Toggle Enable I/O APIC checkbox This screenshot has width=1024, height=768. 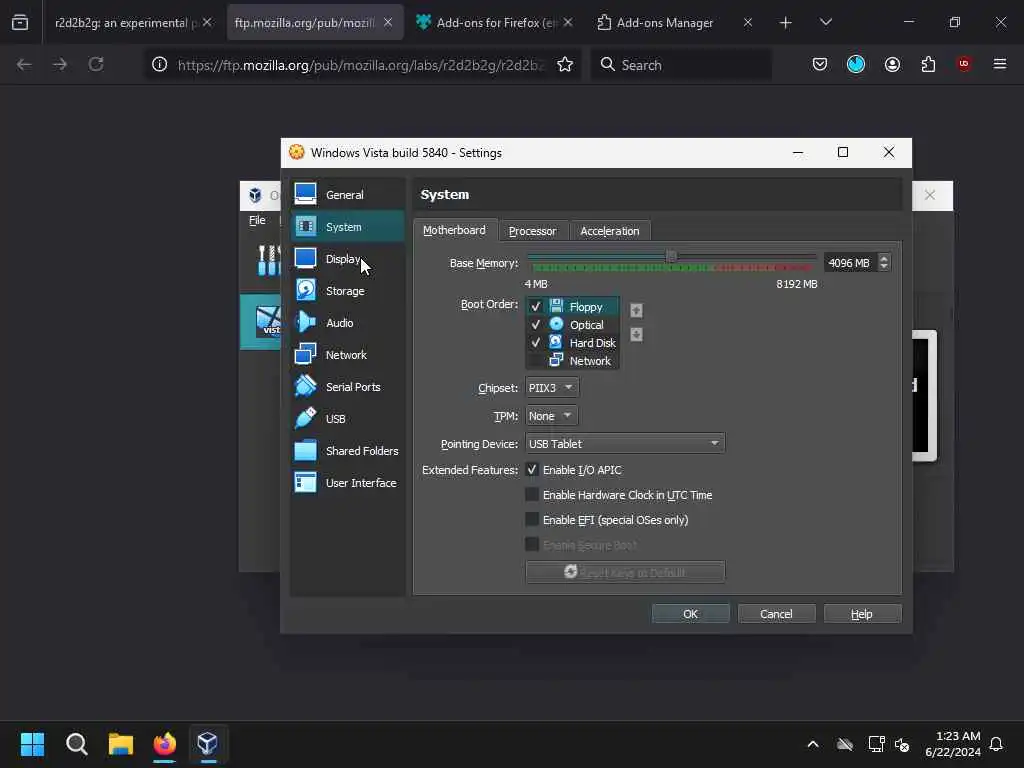(532, 470)
